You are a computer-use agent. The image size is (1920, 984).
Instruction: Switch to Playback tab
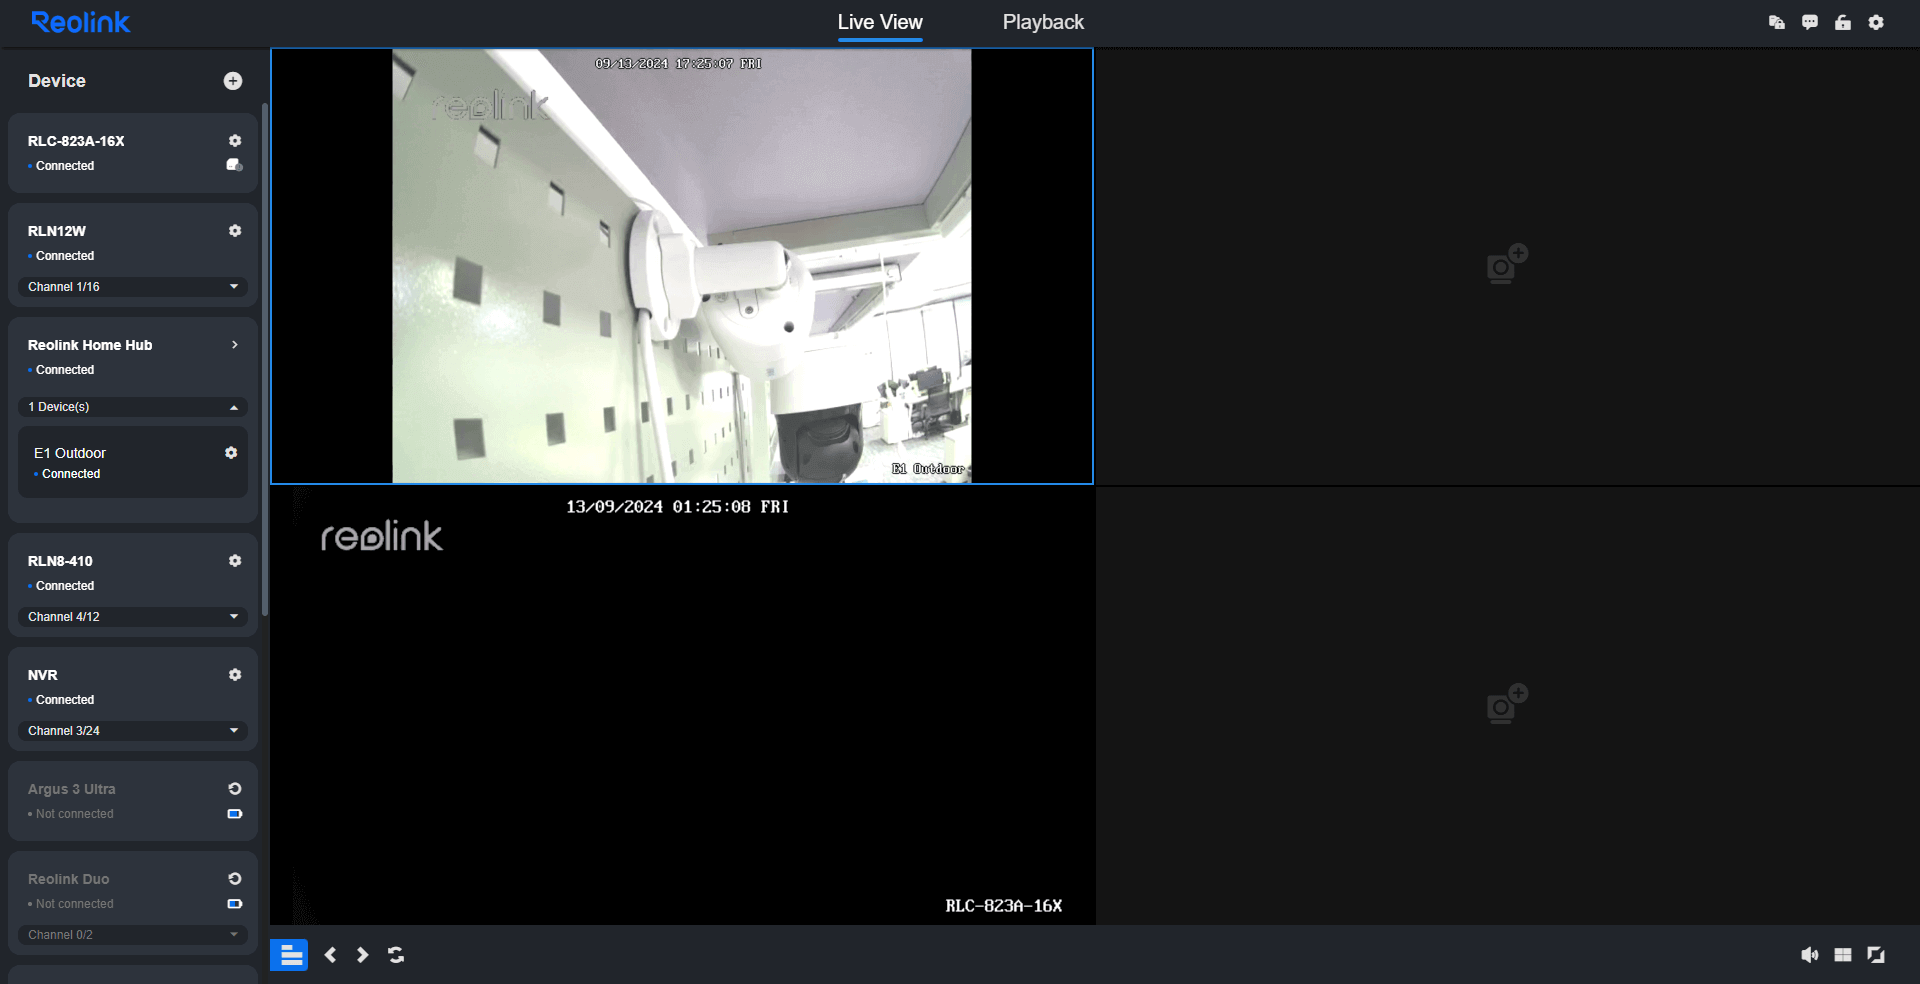tap(1043, 22)
